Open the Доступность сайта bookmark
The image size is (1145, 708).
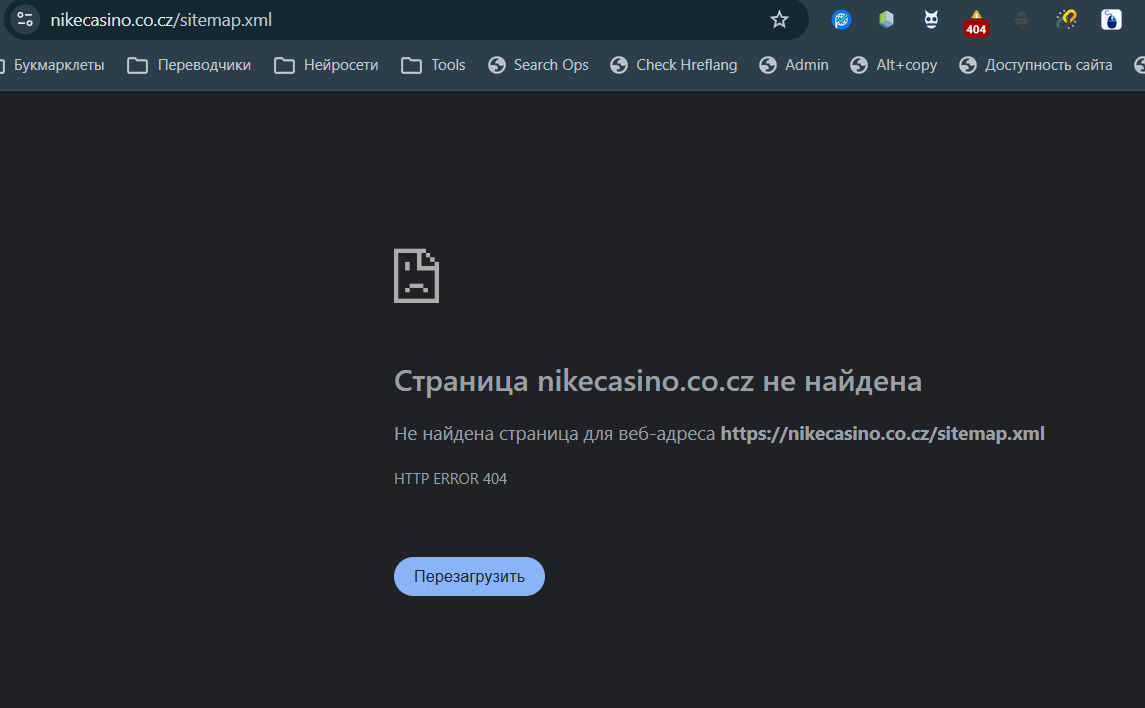click(1035, 65)
